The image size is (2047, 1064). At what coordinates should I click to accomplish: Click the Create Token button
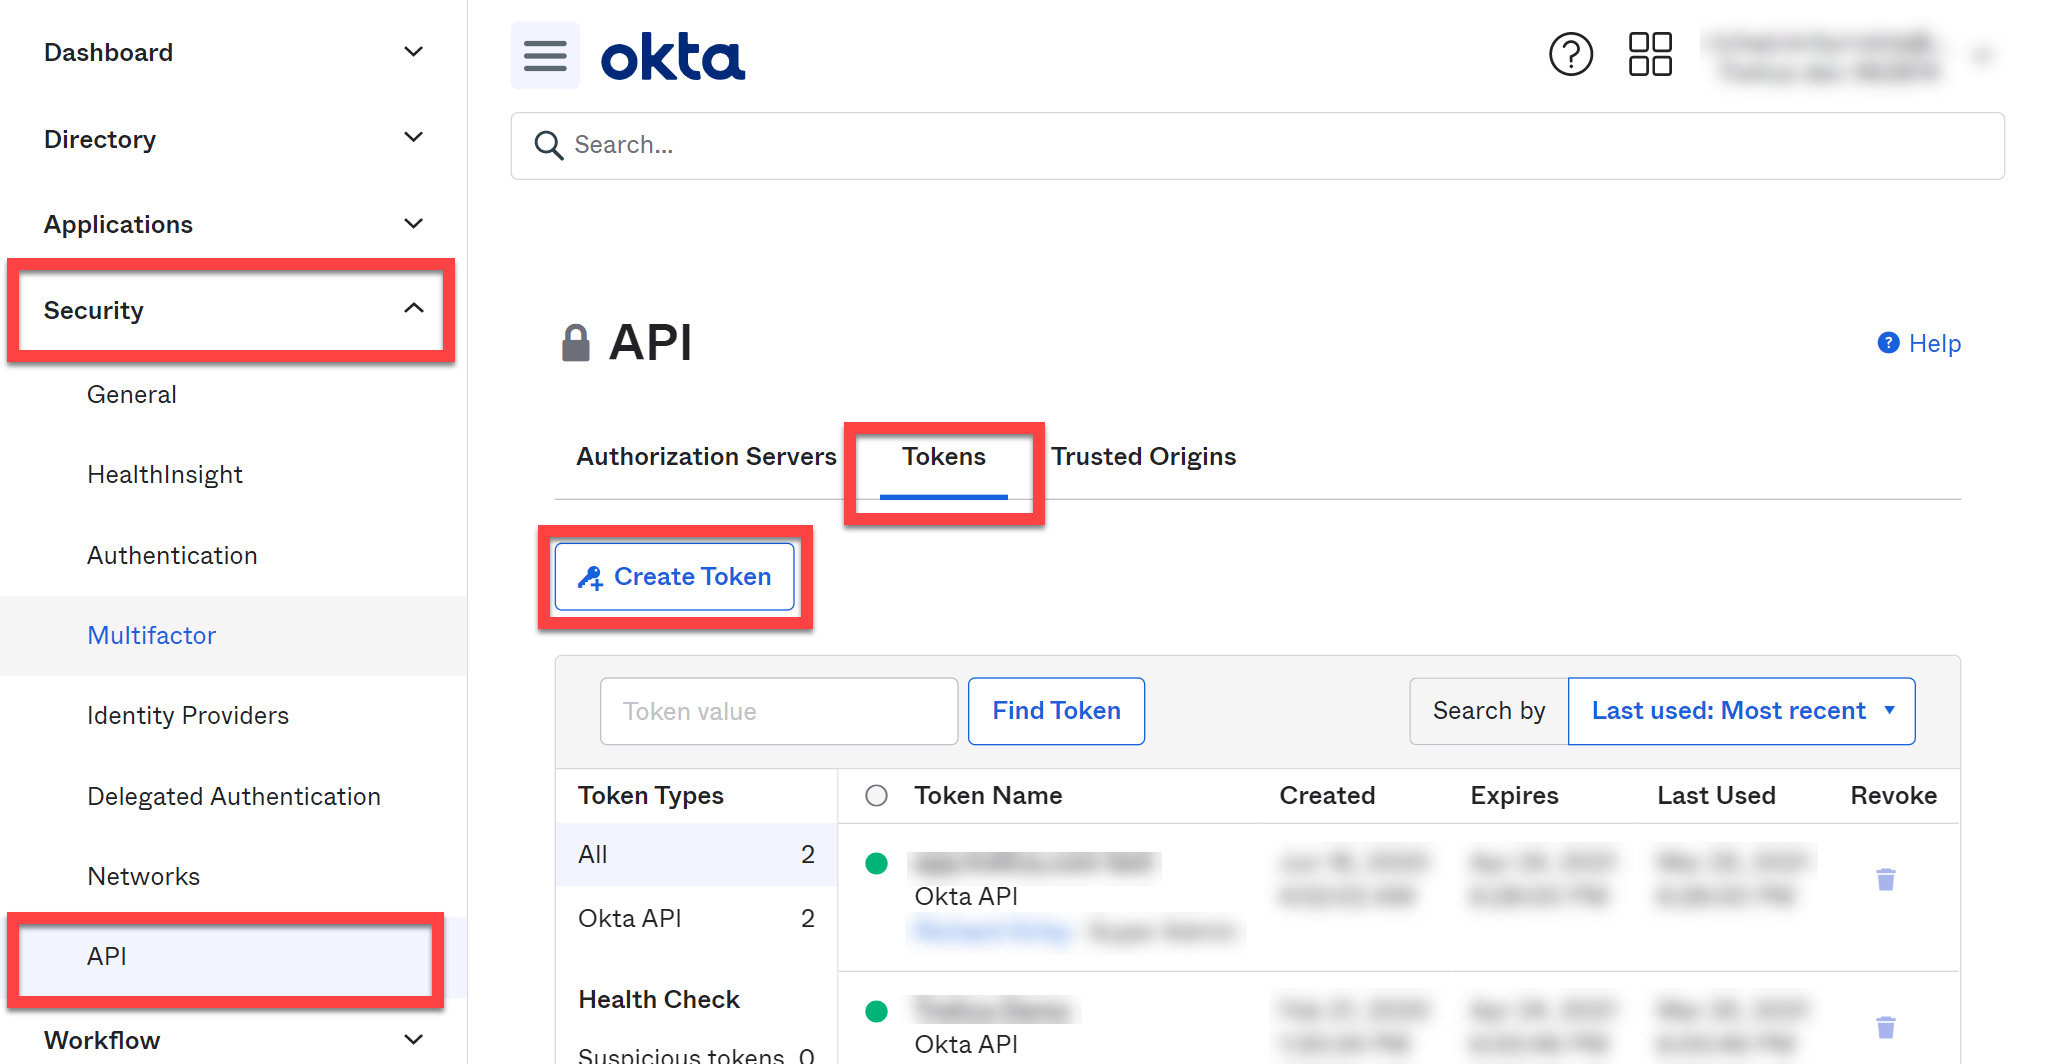coord(675,577)
